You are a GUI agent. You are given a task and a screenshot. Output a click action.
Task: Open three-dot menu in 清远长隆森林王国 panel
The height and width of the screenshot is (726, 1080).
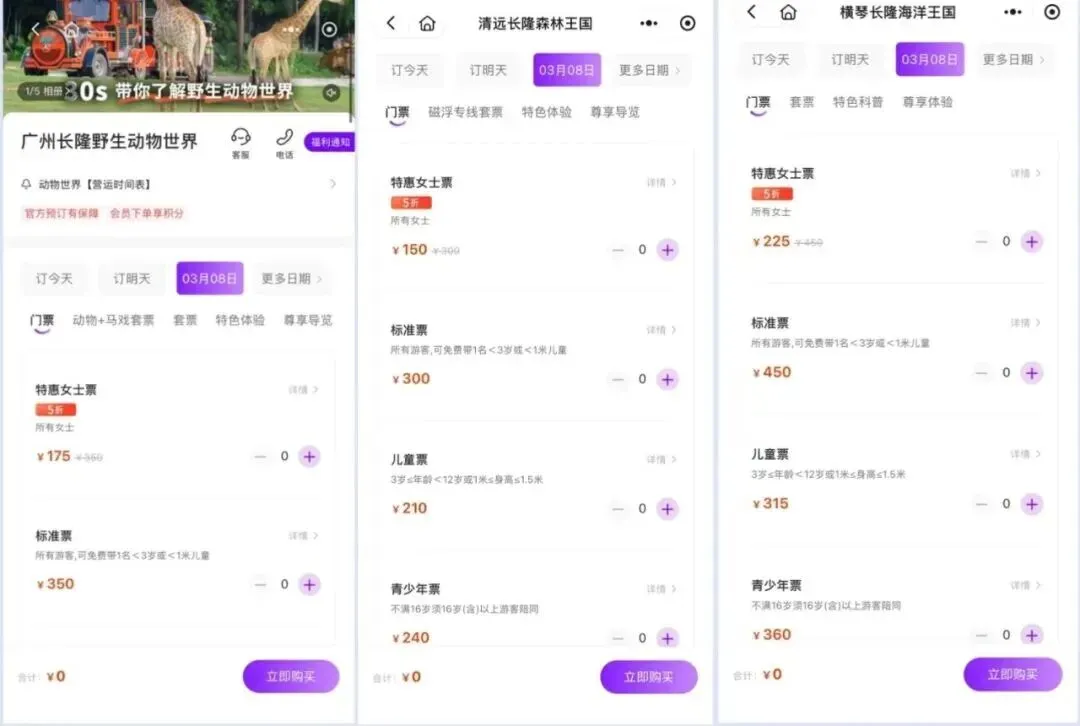649,23
